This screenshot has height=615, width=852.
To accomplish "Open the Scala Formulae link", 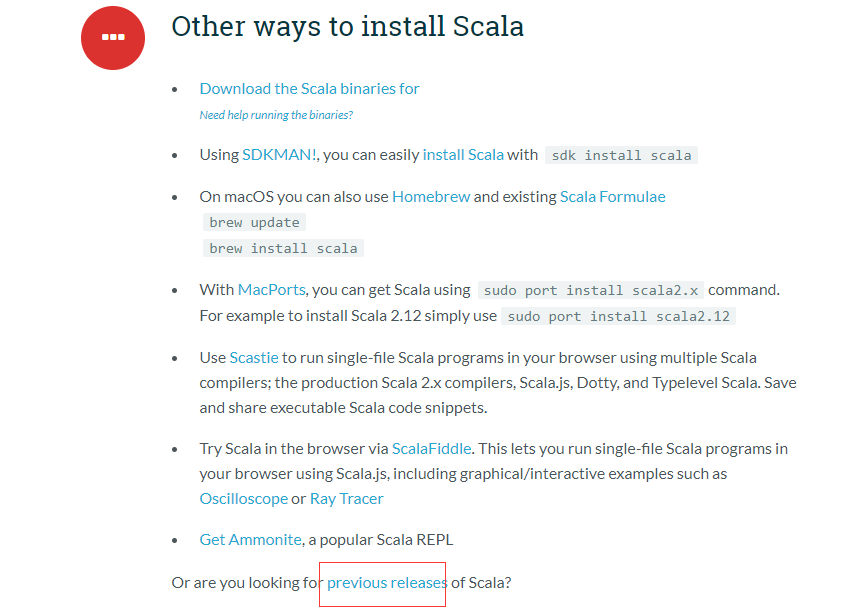I will pos(612,197).
